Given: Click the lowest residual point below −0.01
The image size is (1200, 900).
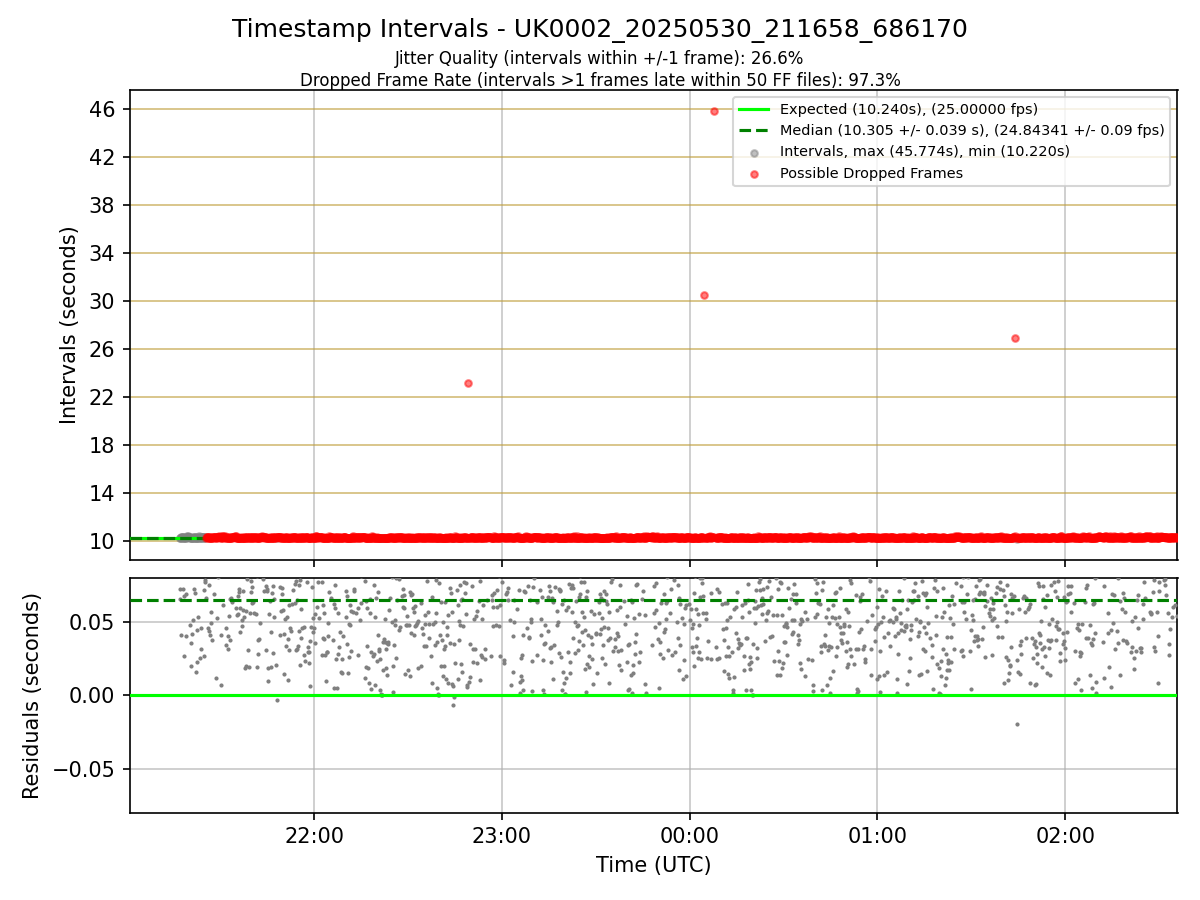Looking at the screenshot, I should point(1017,724).
